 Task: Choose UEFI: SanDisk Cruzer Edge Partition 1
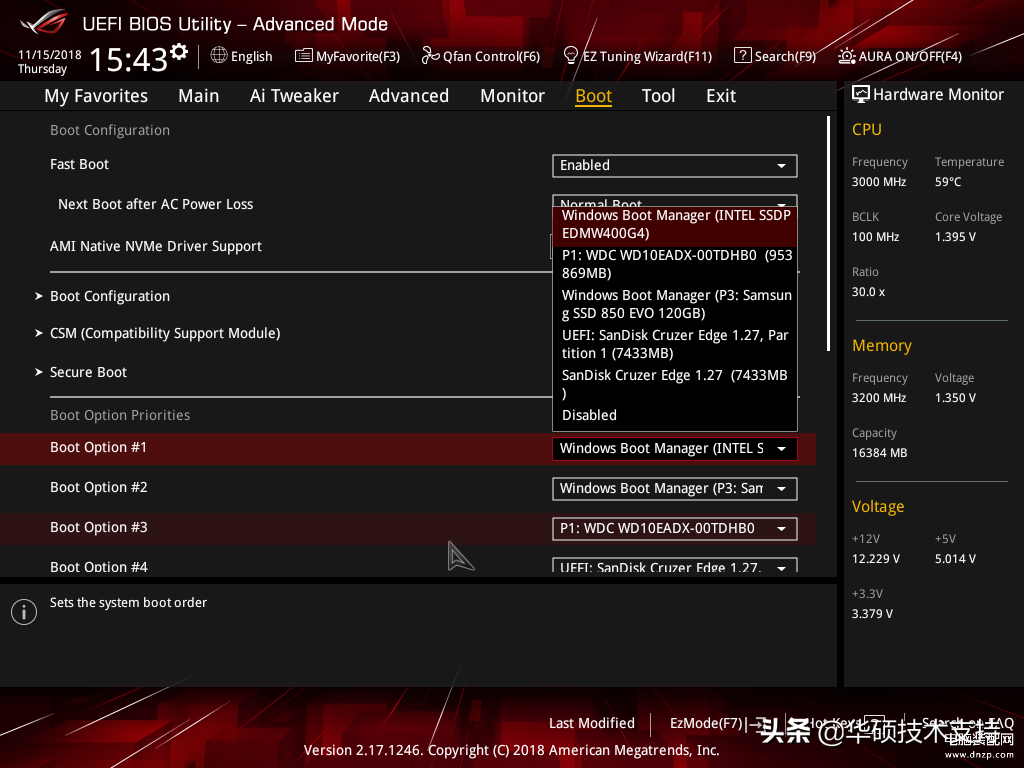coord(675,344)
